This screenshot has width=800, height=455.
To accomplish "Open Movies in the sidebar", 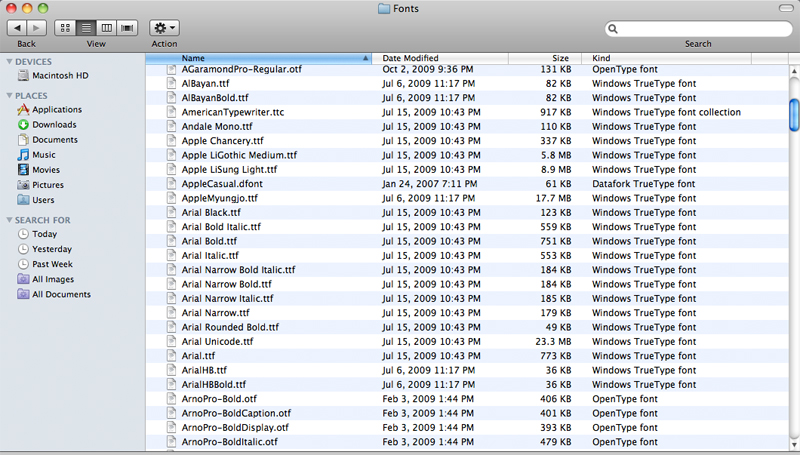I will (x=39, y=170).
